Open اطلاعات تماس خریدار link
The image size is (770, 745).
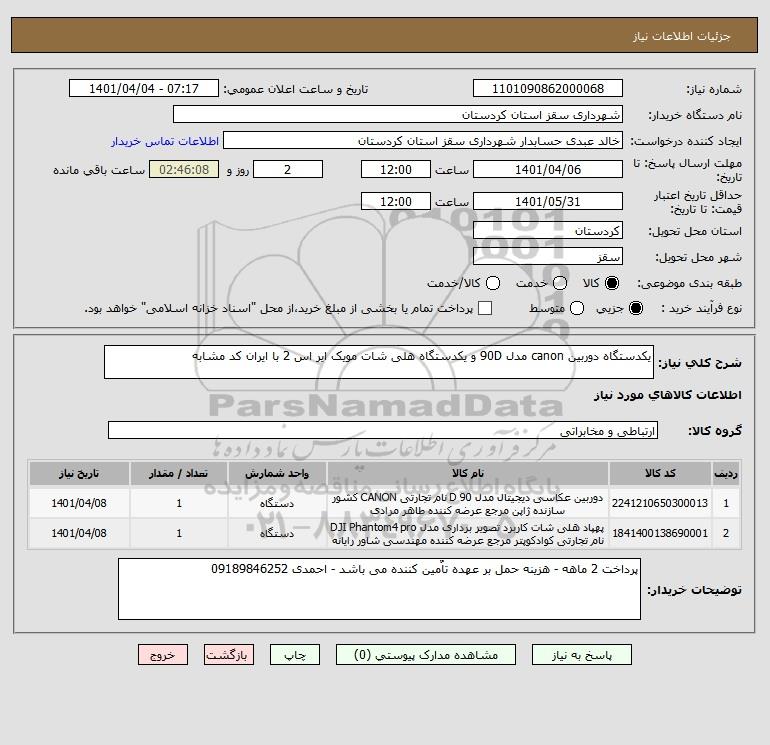[x=165, y=141]
